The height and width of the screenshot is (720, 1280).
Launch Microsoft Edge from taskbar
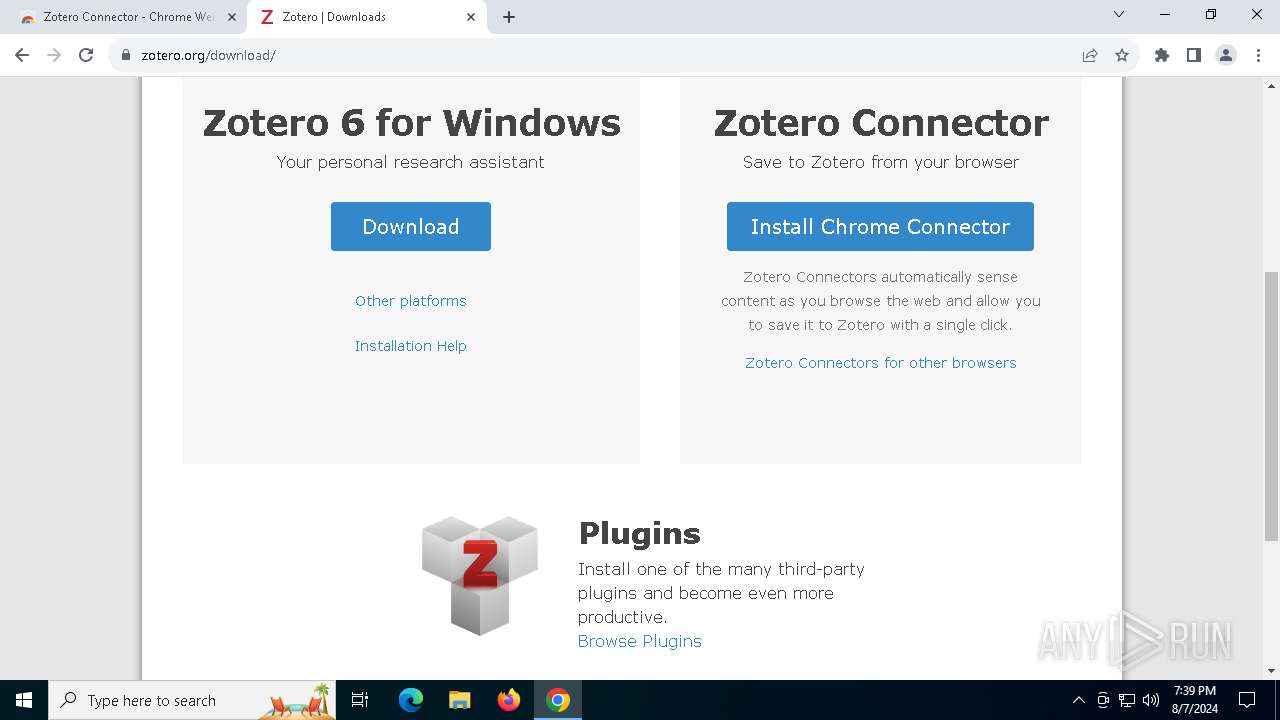point(411,700)
